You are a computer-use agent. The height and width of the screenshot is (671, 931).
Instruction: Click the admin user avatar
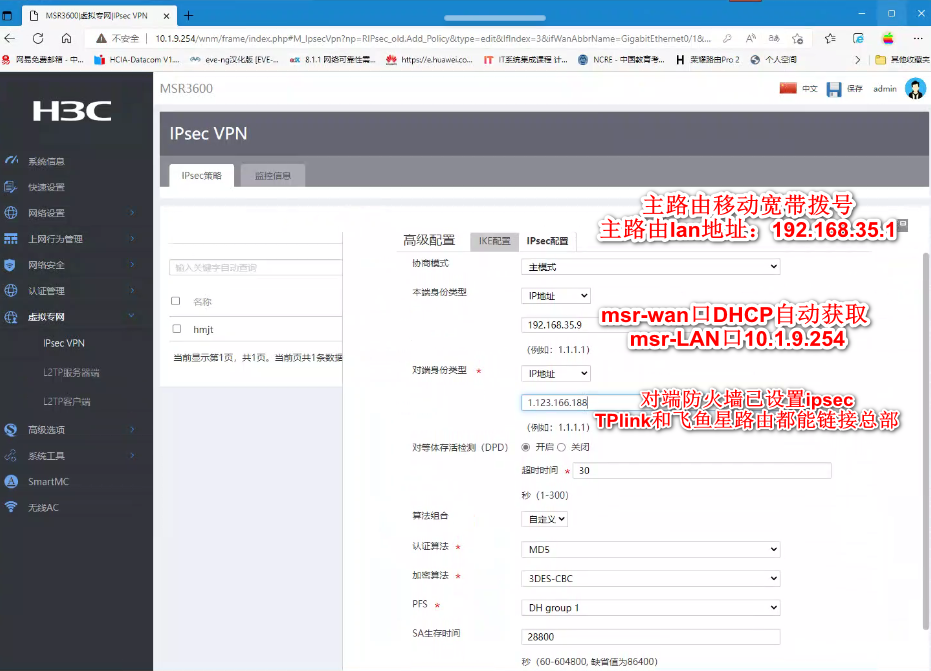915,88
